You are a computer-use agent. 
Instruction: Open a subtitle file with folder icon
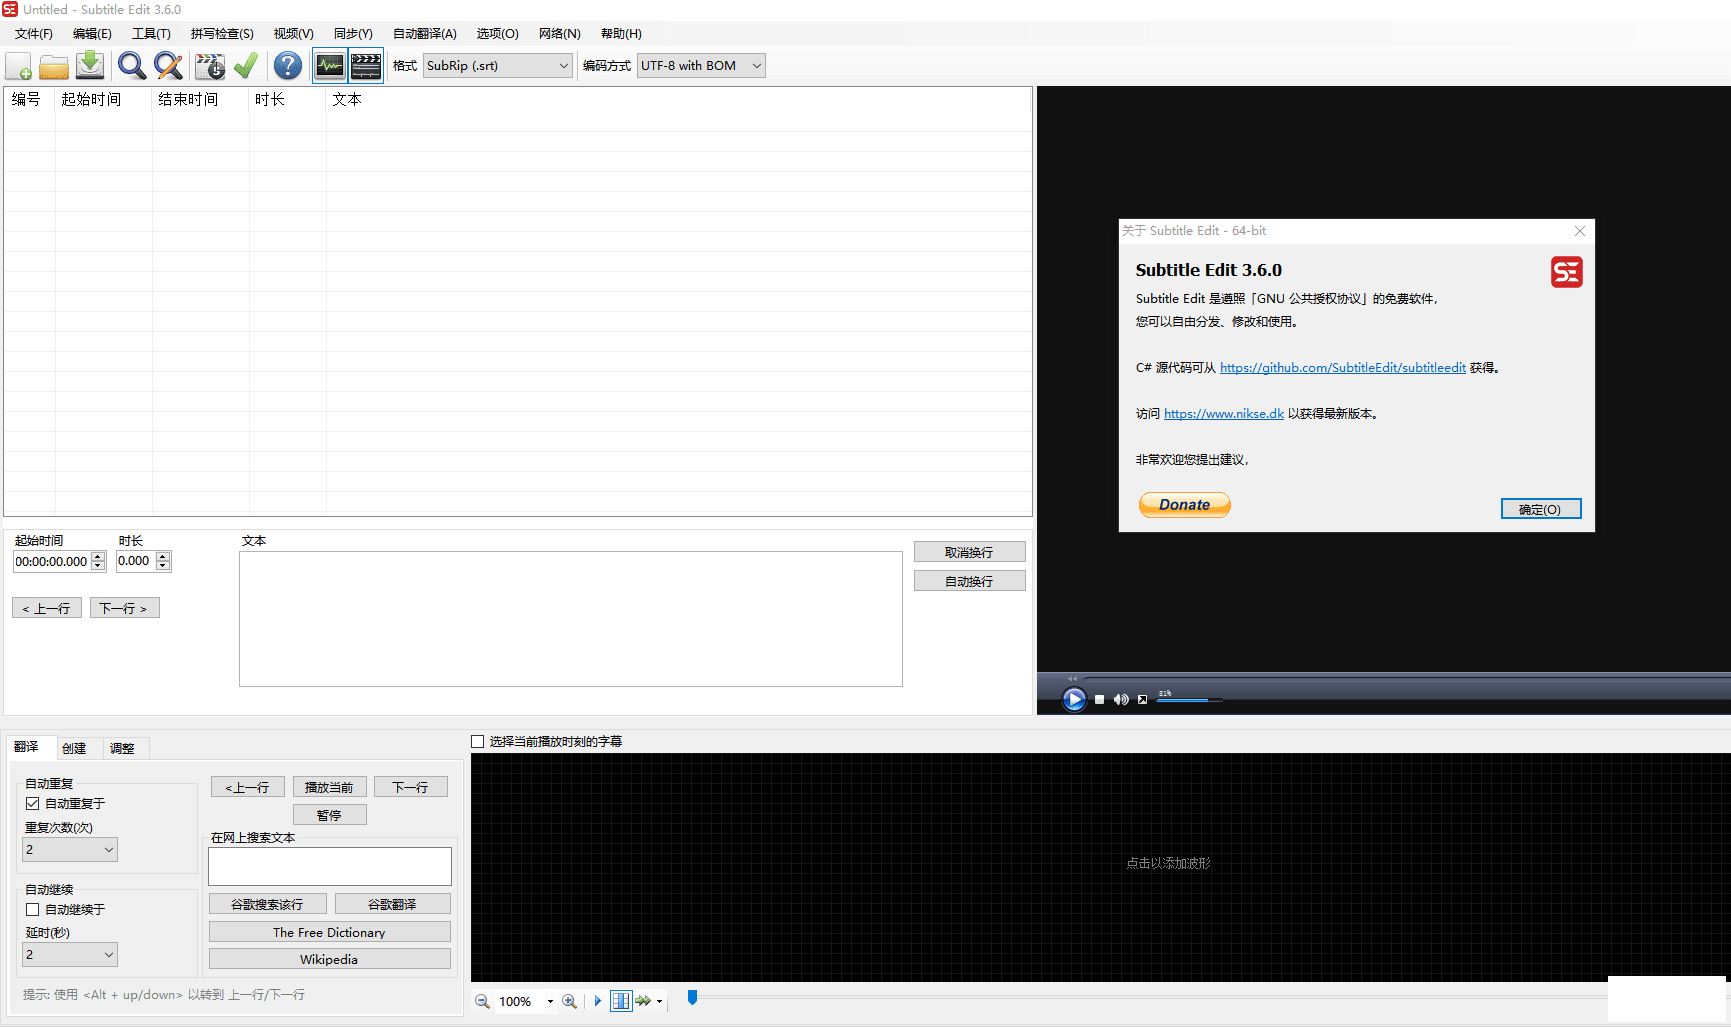pyautogui.click(x=54, y=66)
